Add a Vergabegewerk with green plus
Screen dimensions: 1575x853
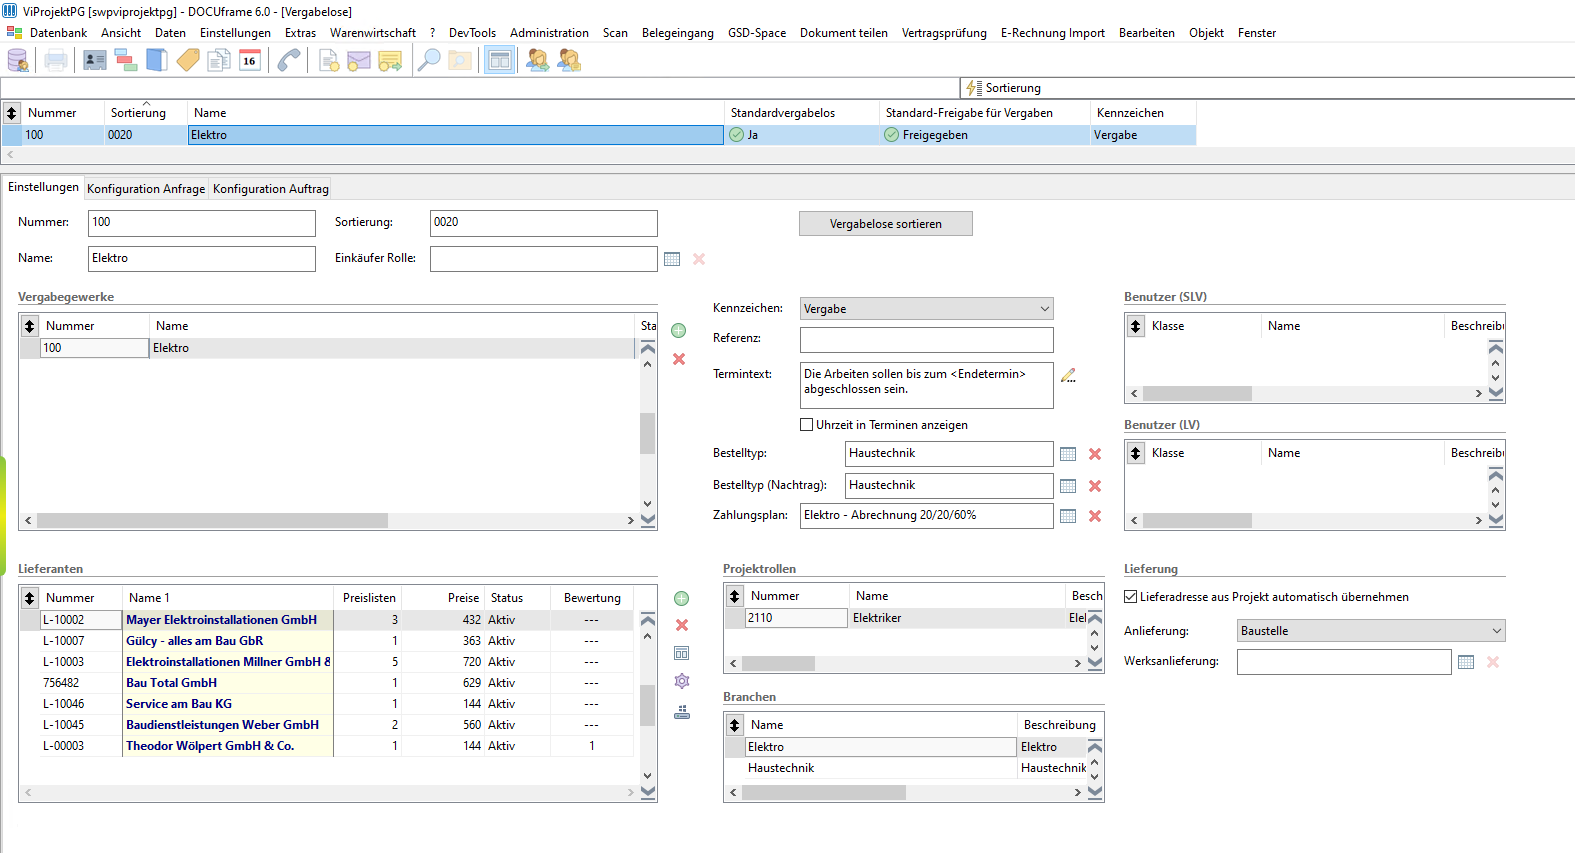coord(679,330)
